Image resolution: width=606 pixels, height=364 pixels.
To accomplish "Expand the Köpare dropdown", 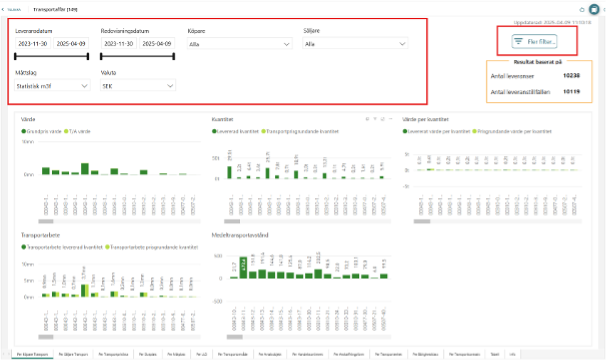I will pos(239,44).
